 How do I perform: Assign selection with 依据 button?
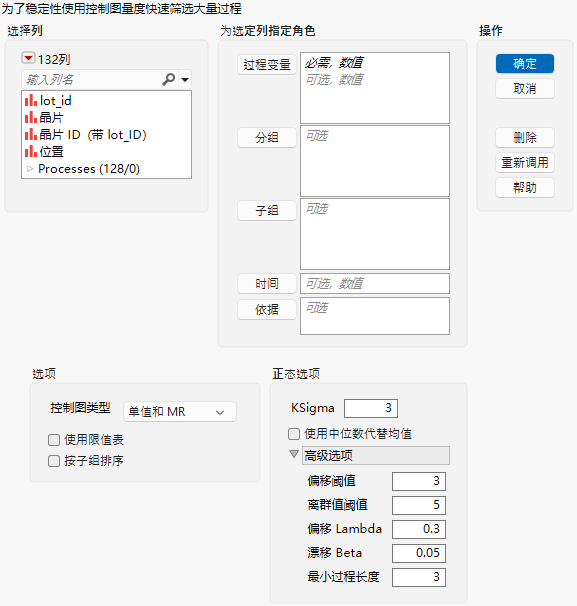pyautogui.click(x=267, y=310)
